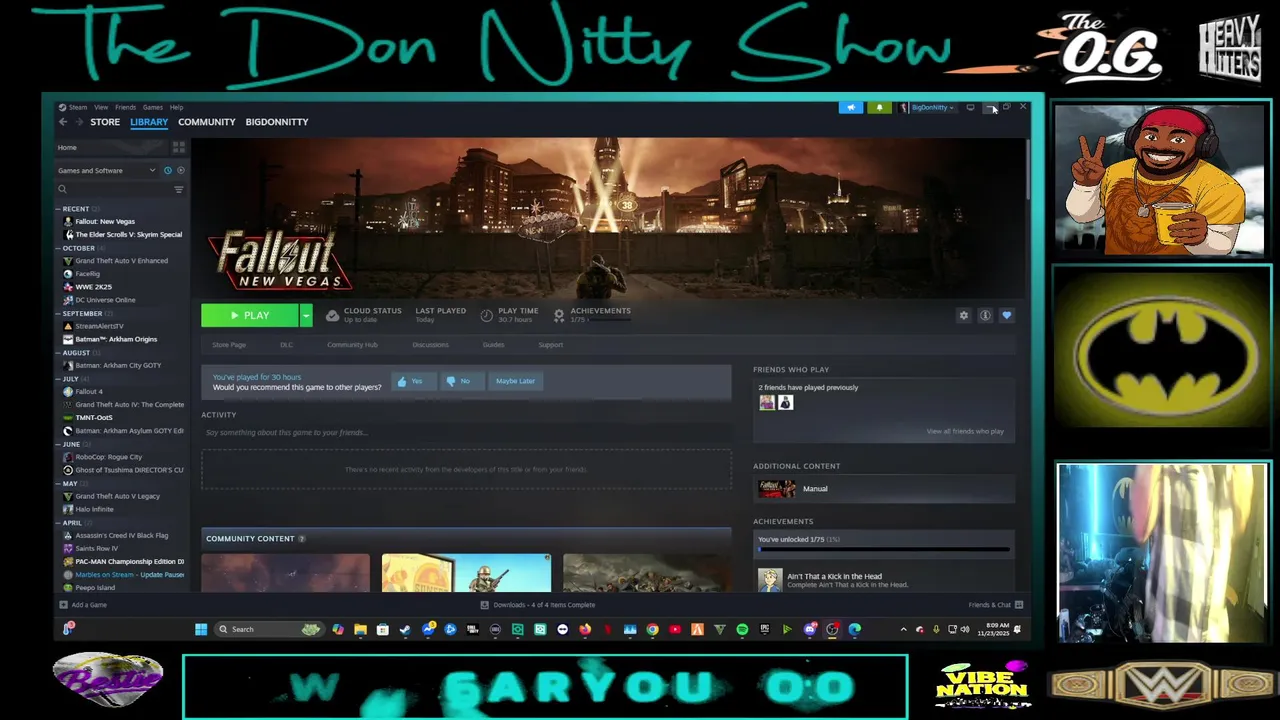Open Steam icon in the Windows taskbar
Viewport: 1280px width, 720px height.
tap(405, 629)
